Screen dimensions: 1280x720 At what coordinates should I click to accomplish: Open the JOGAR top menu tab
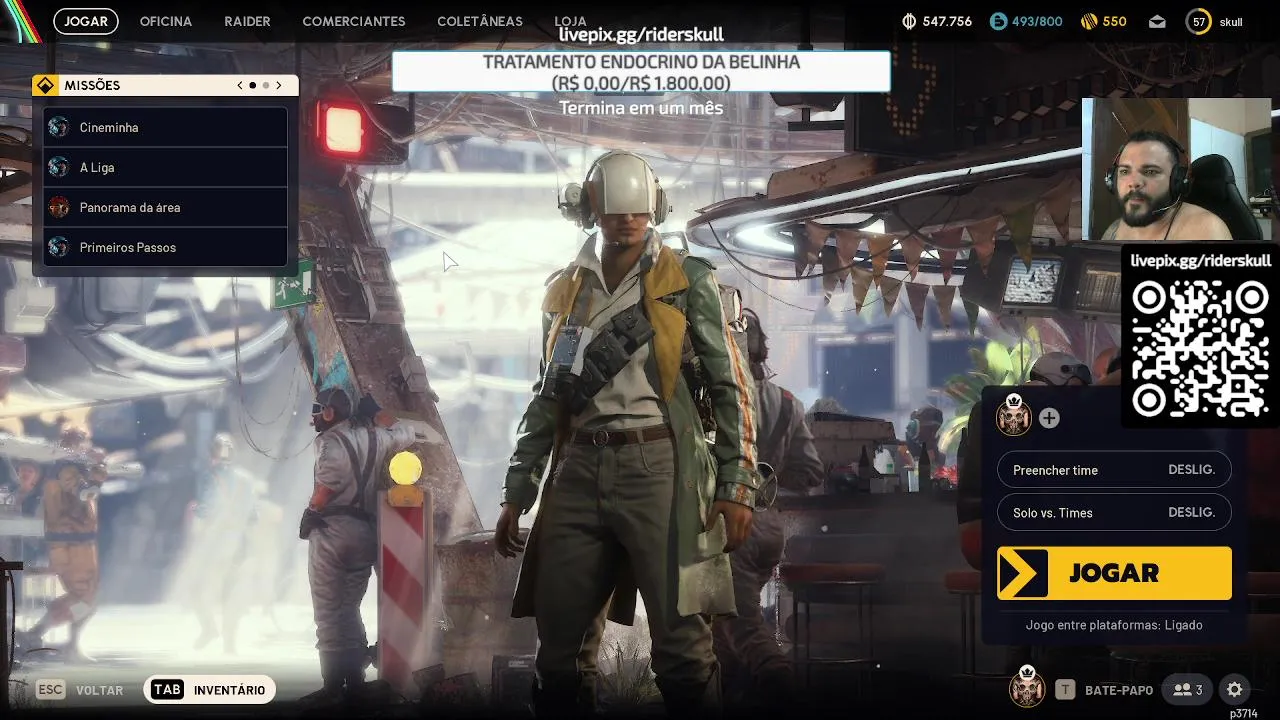[x=86, y=21]
